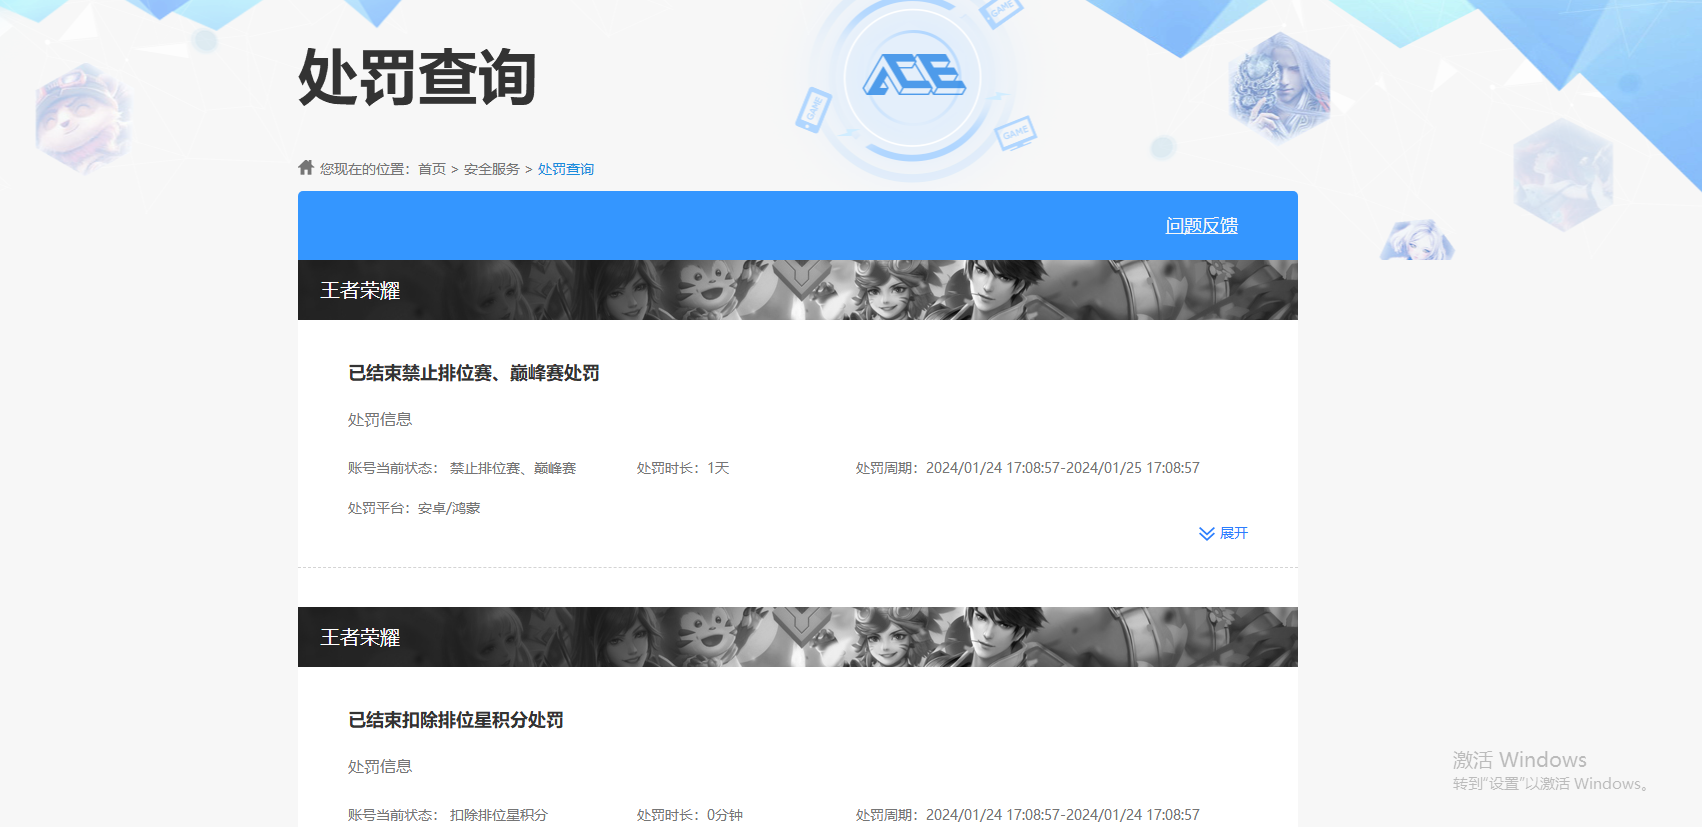Click 处罚平台：安卓/鸿蒙 text
Viewport: 1702px width, 827px height.
414,508
